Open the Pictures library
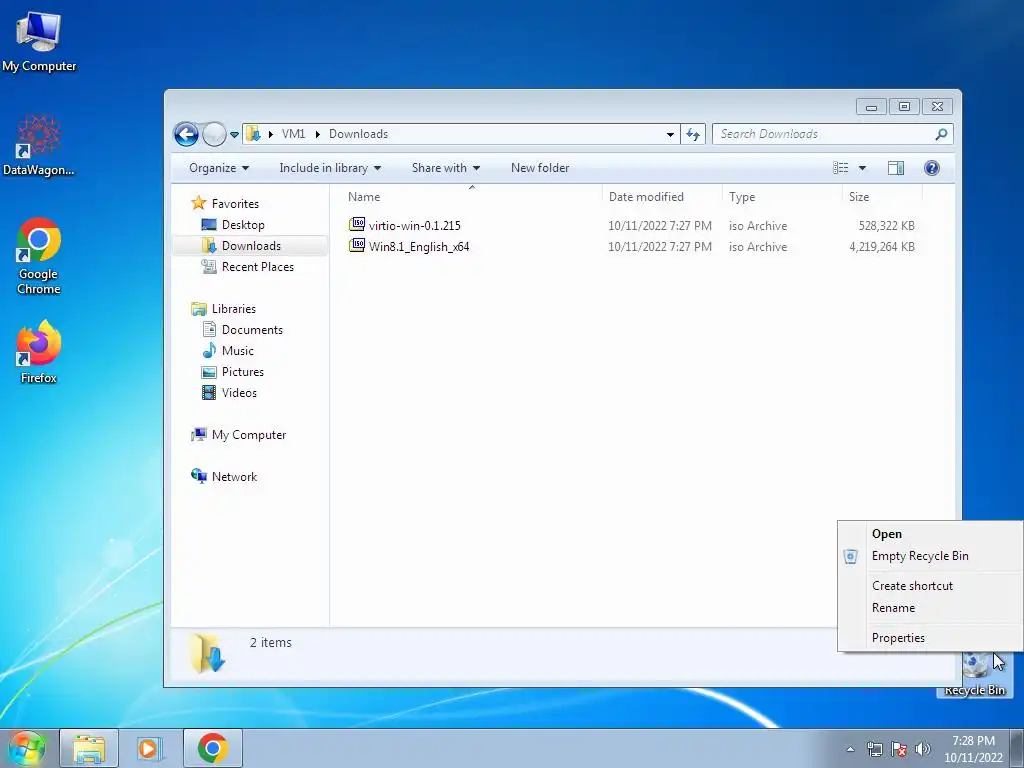The image size is (1024, 768). point(242,372)
